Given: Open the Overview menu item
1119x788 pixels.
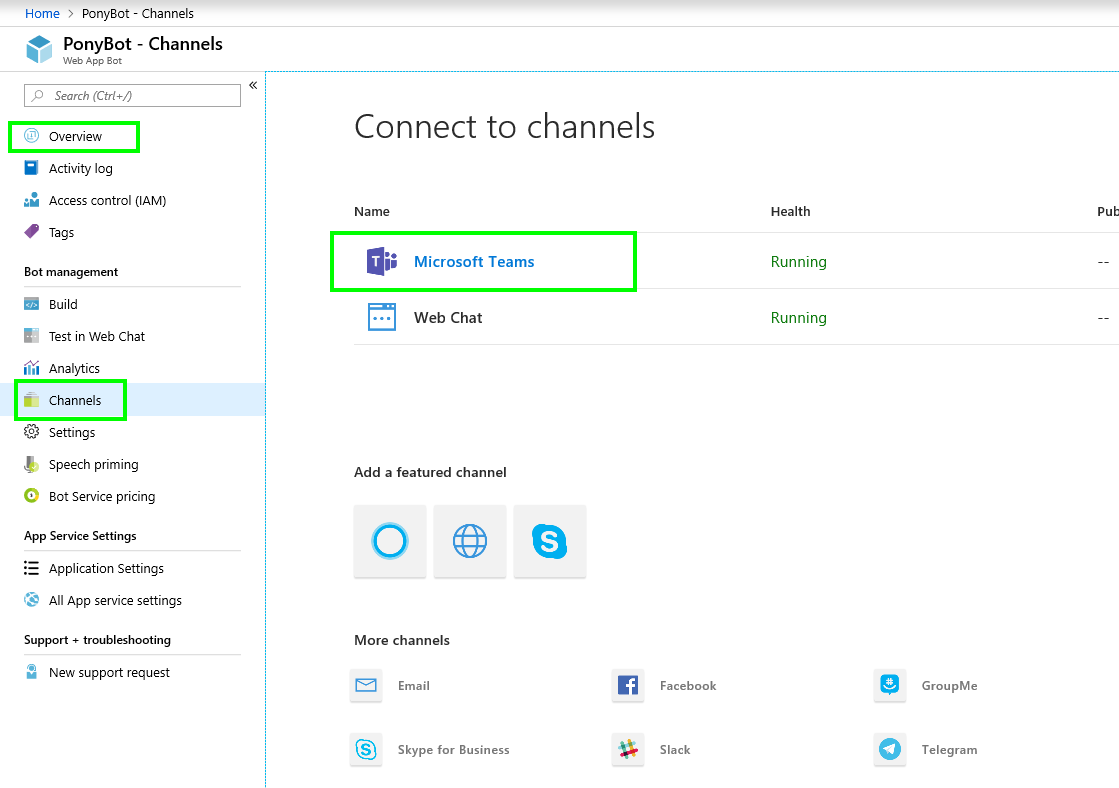Looking at the screenshot, I should (x=74, y=136).
